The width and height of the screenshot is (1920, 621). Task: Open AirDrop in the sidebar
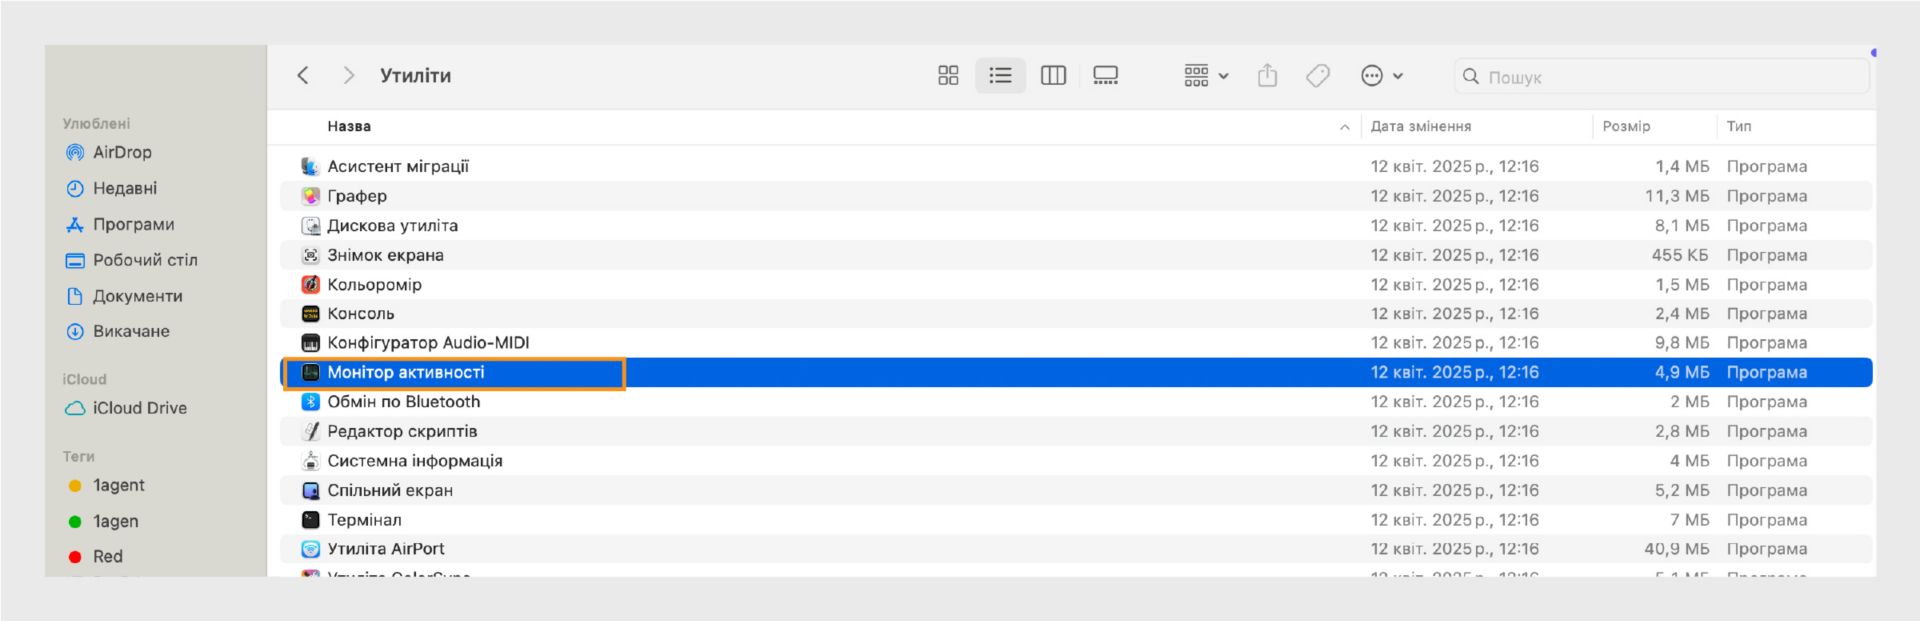pyautogui.click(x=122, y=153)
